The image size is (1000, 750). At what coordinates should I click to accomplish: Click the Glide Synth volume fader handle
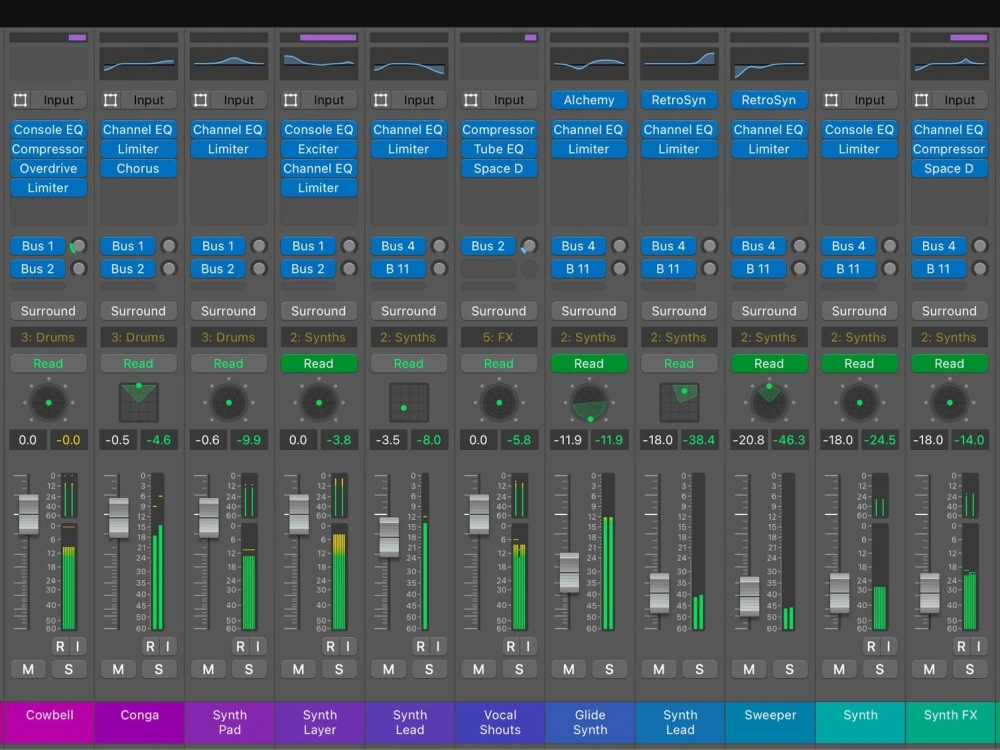(x=569, y=573)
